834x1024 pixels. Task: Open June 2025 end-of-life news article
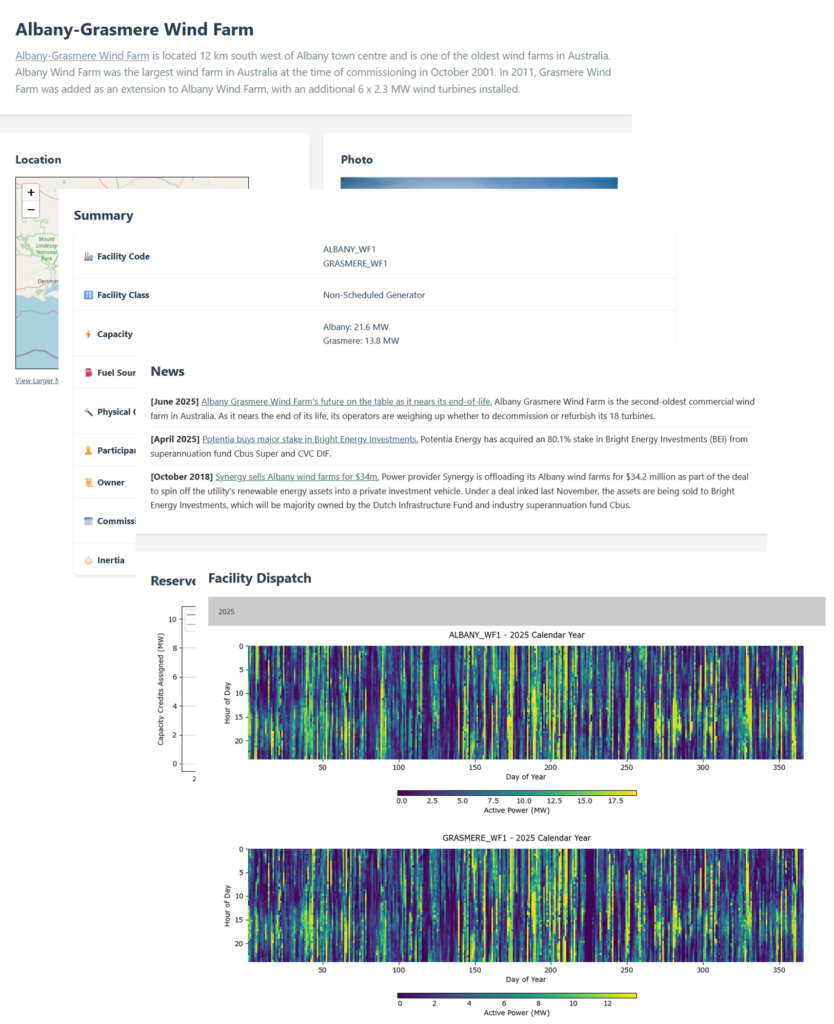coord(346,401)
